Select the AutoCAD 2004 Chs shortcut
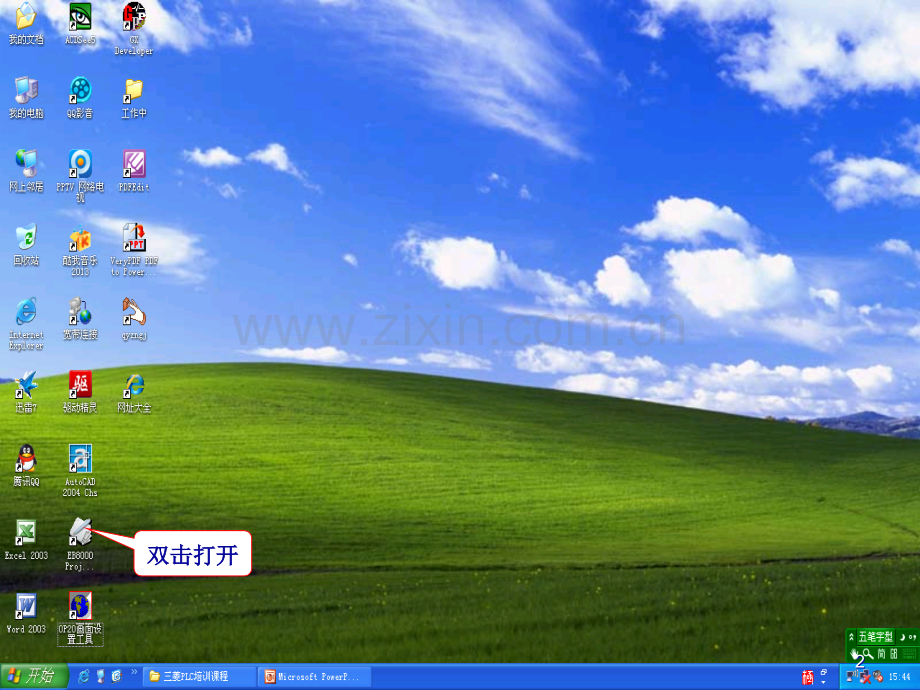920x690 pixels. tap(80, 471)
